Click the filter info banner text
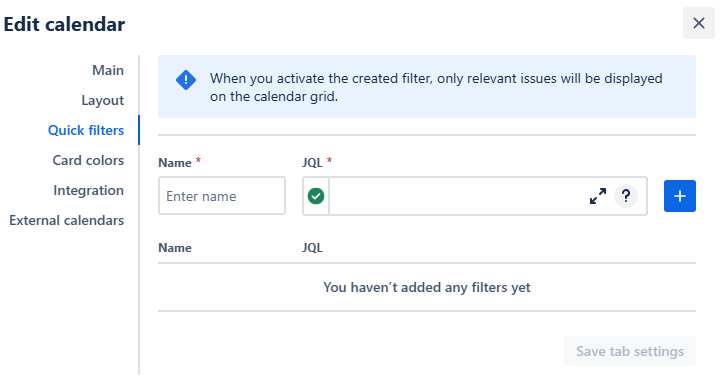 [436, 87]
